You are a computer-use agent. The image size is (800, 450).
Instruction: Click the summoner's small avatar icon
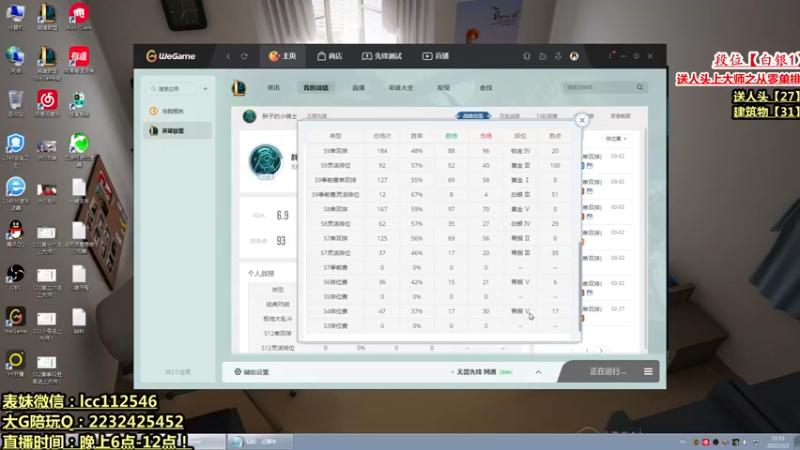(x=249, y=116)
